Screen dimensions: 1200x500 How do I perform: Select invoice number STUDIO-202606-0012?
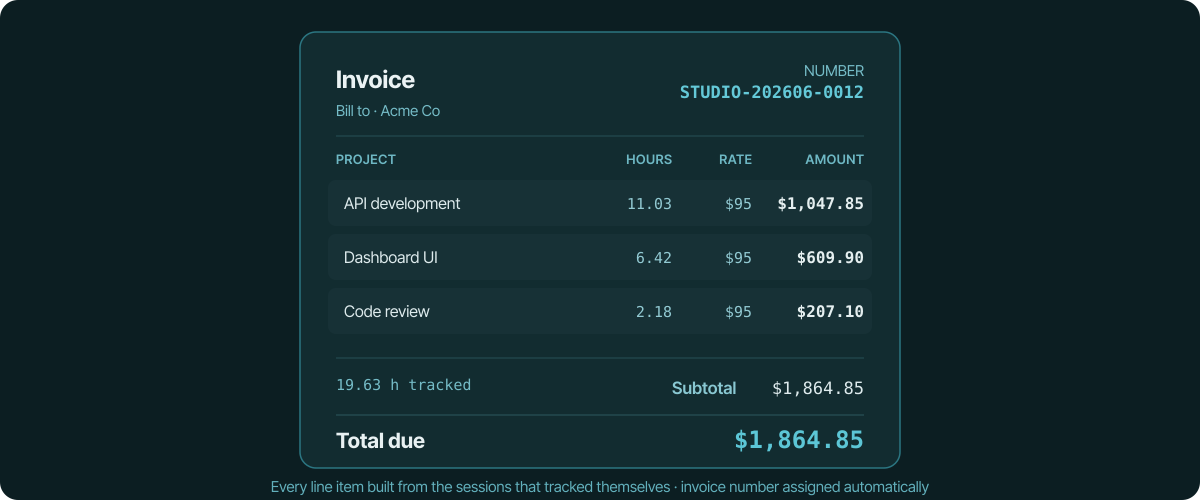click(x=772, y=92)
